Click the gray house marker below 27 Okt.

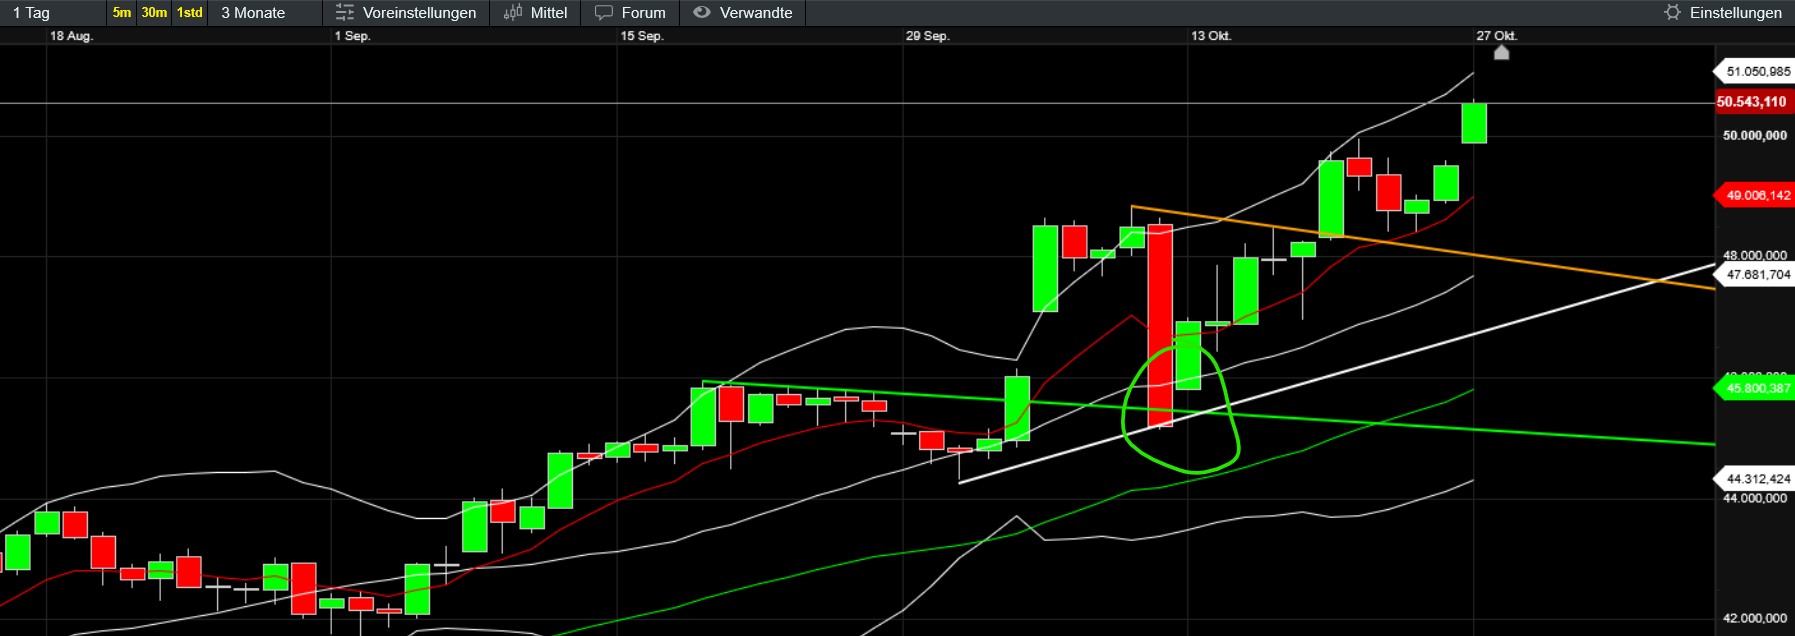click(1501, 52)
